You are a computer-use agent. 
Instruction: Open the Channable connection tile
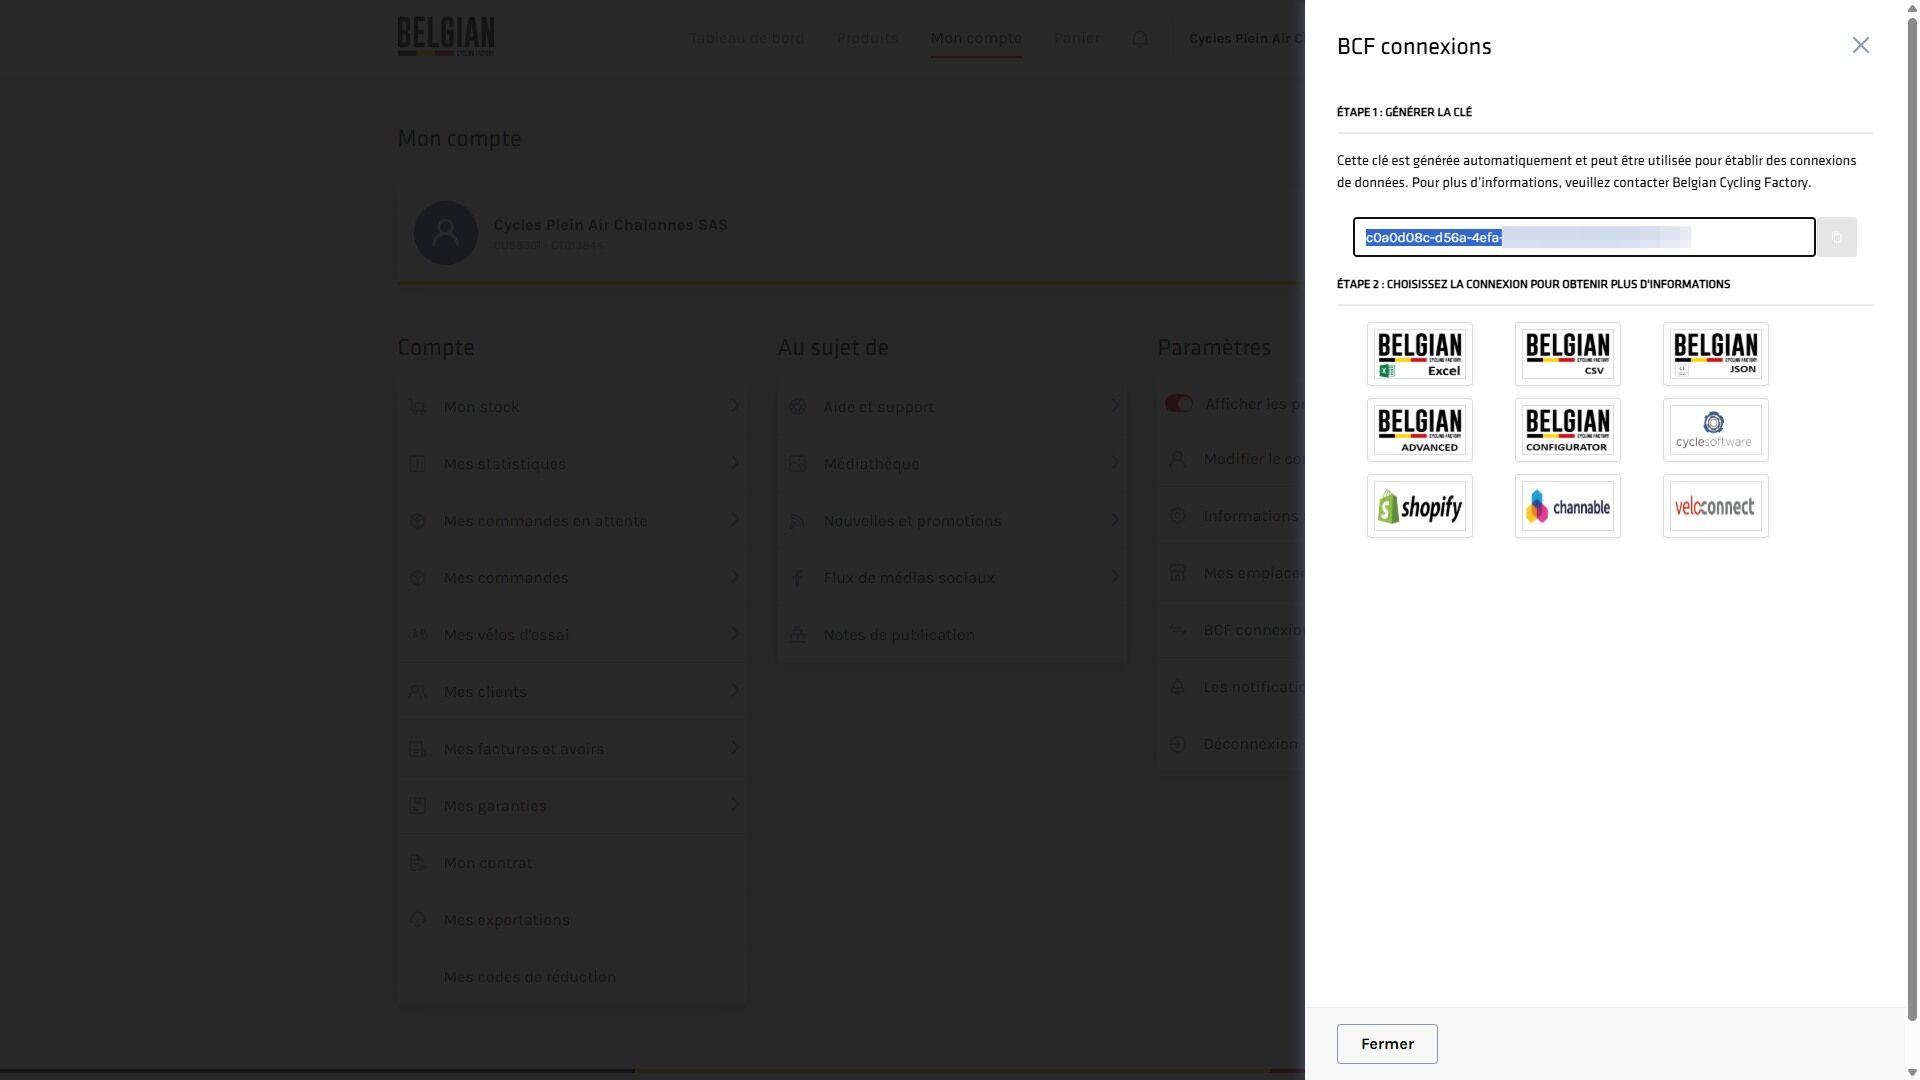[1567, 506]
